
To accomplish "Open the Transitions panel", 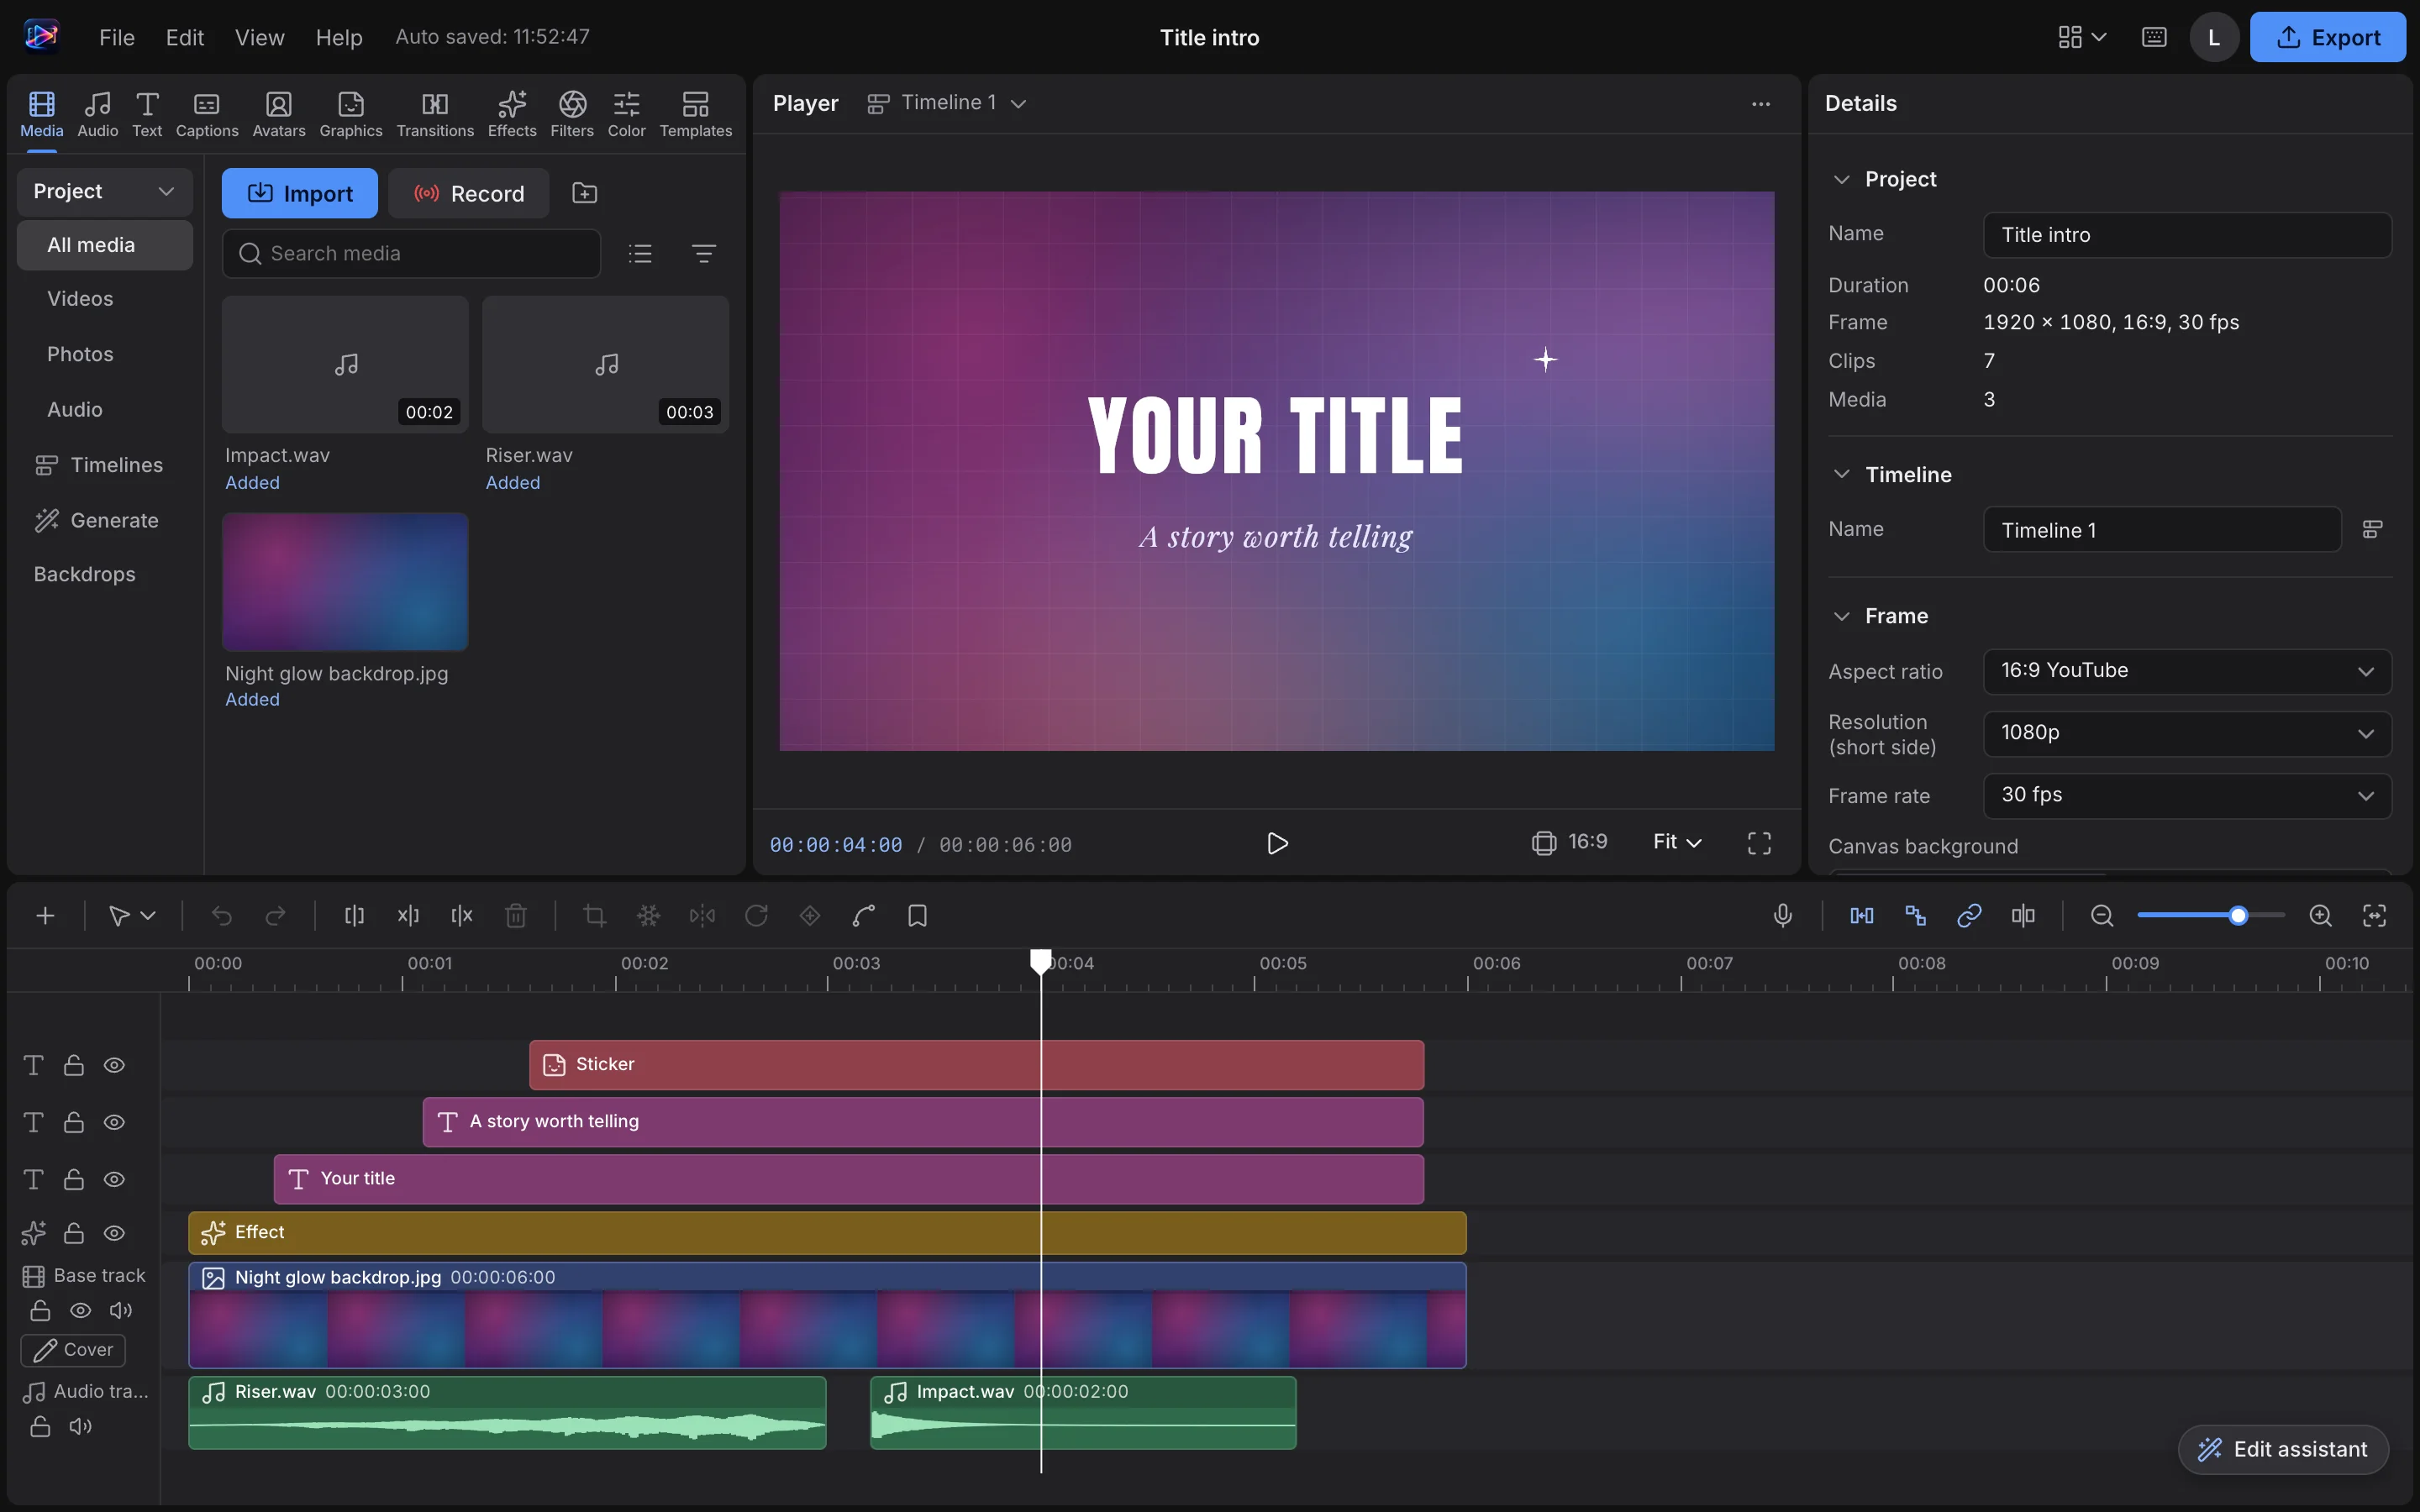I will coord(435,114).
